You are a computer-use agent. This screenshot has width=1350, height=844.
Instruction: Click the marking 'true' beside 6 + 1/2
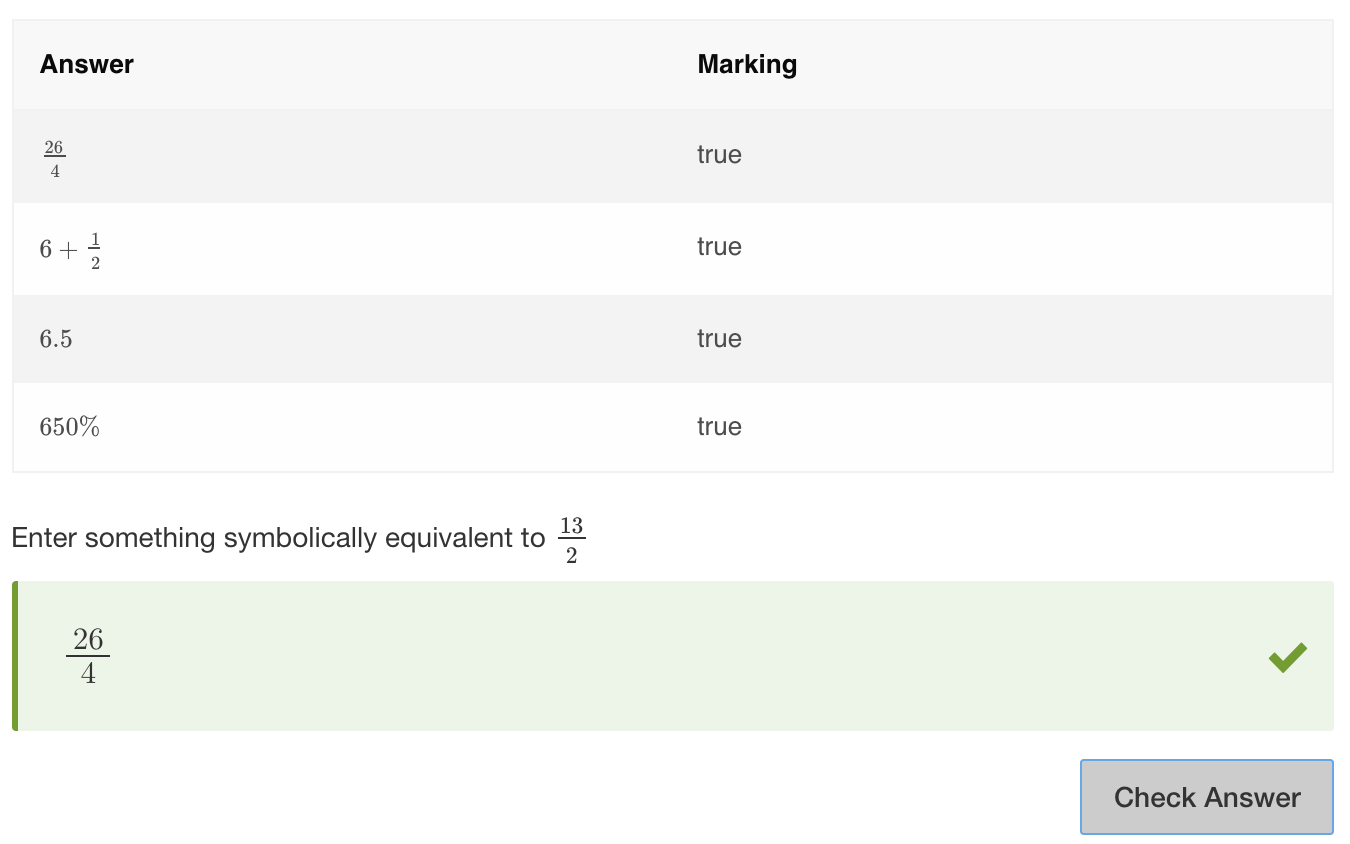pyautogui.click(x=719, y=246)
